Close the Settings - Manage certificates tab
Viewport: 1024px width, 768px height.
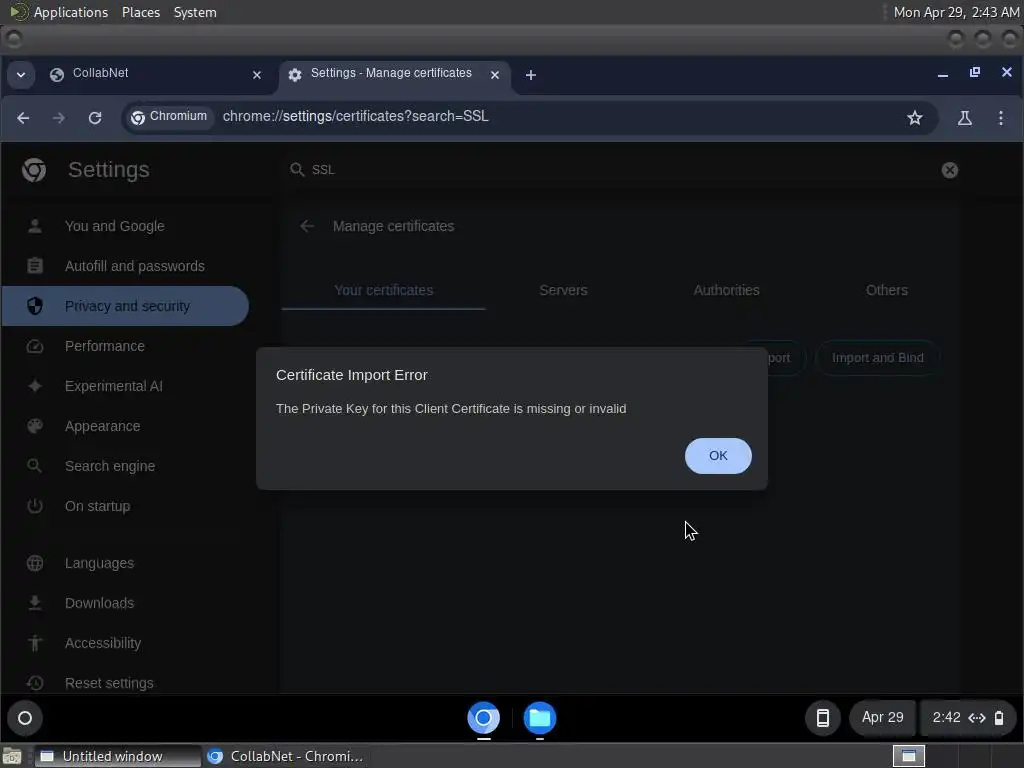(x=495, y=75)
